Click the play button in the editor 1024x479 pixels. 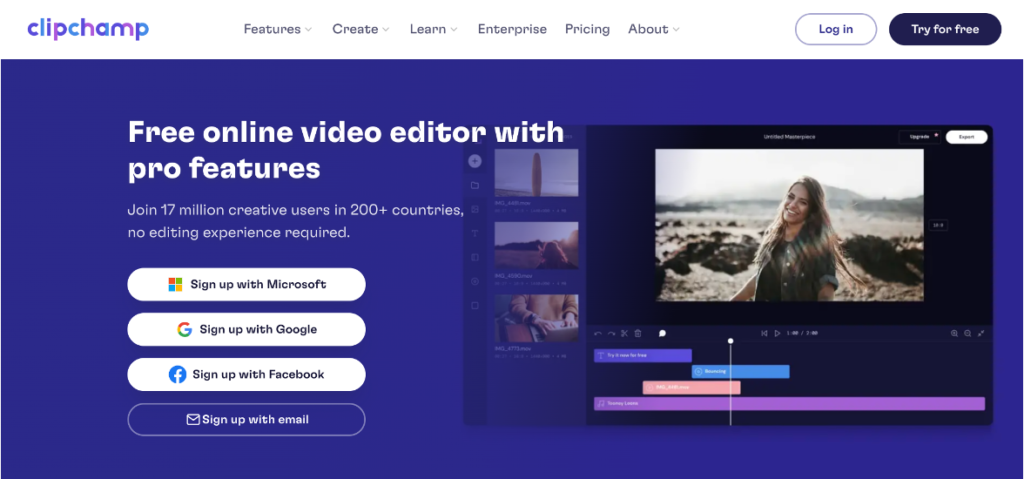pyautogui.click(x=777, y=333)
